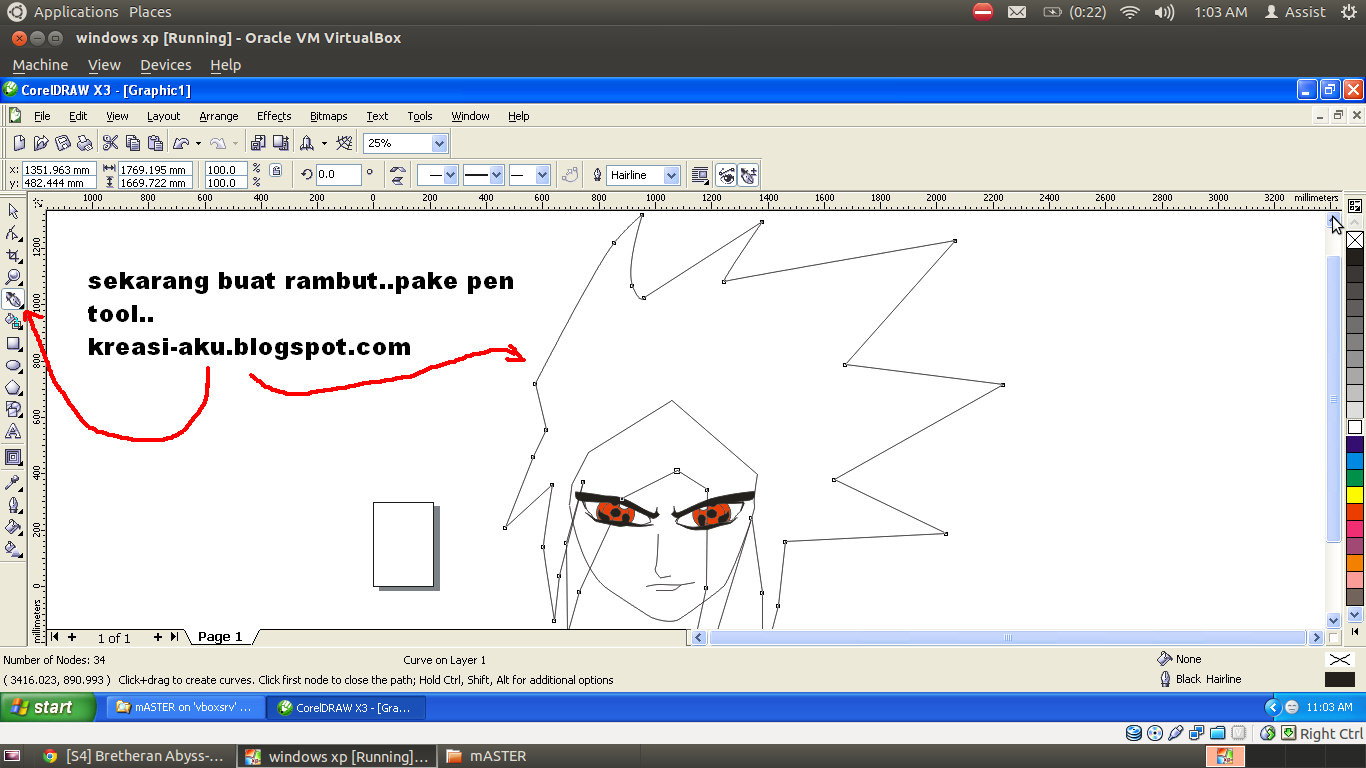Select the Pick tool arrow

(13, 211)
